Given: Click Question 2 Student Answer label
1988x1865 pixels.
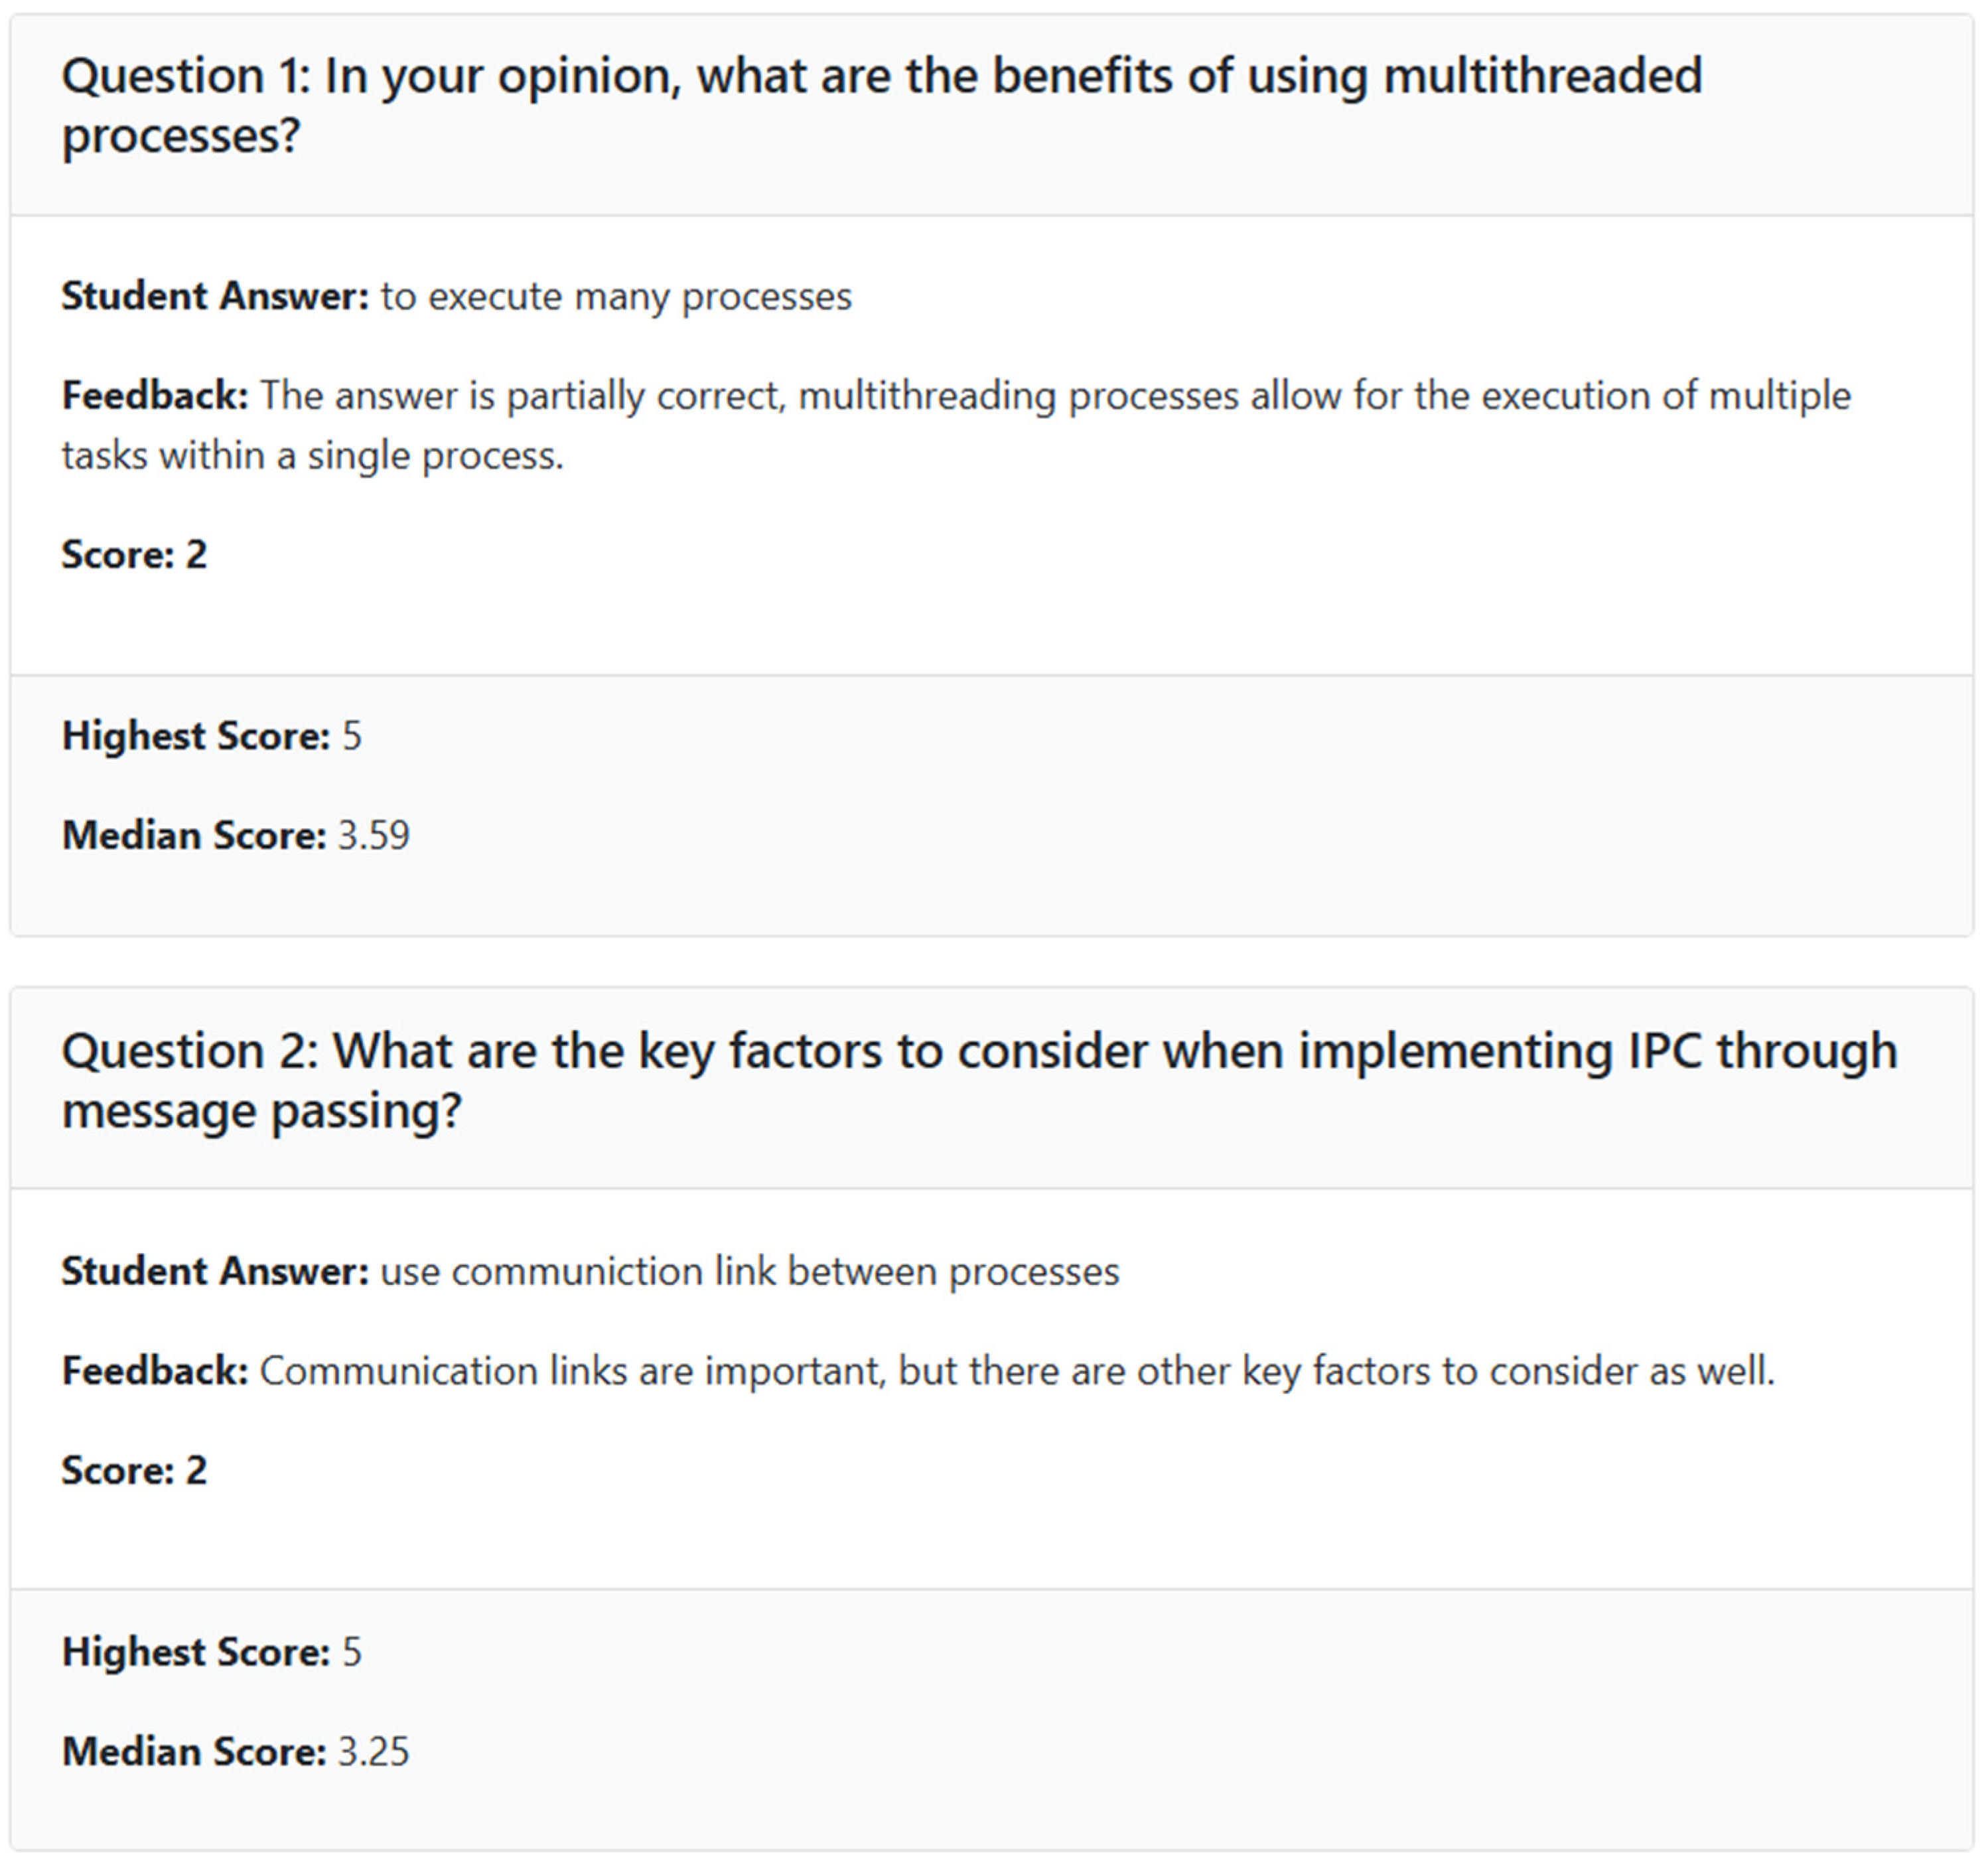Looking at the screenshot, I should pyautogui.click(x=215, y=1271).
